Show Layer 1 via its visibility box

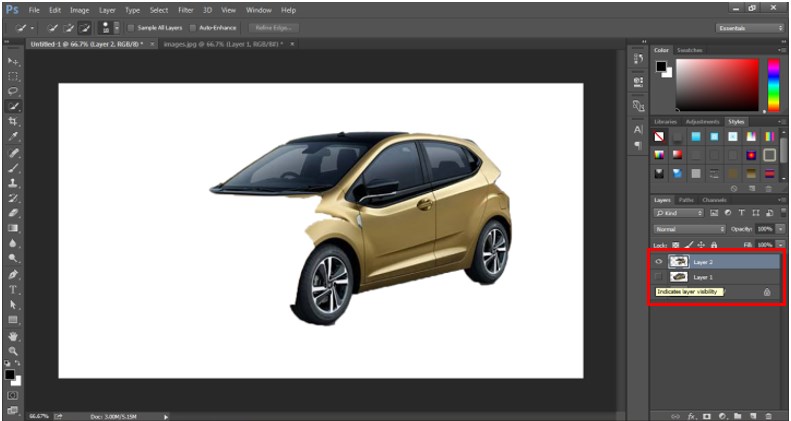tap(658, 276)
